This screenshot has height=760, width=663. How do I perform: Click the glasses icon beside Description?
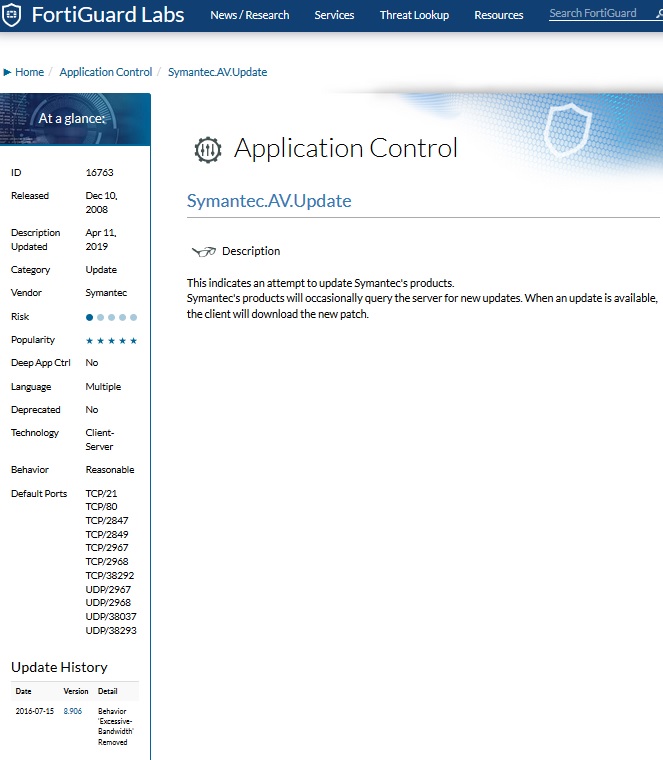pyautogui.click(x=204, y=251)
